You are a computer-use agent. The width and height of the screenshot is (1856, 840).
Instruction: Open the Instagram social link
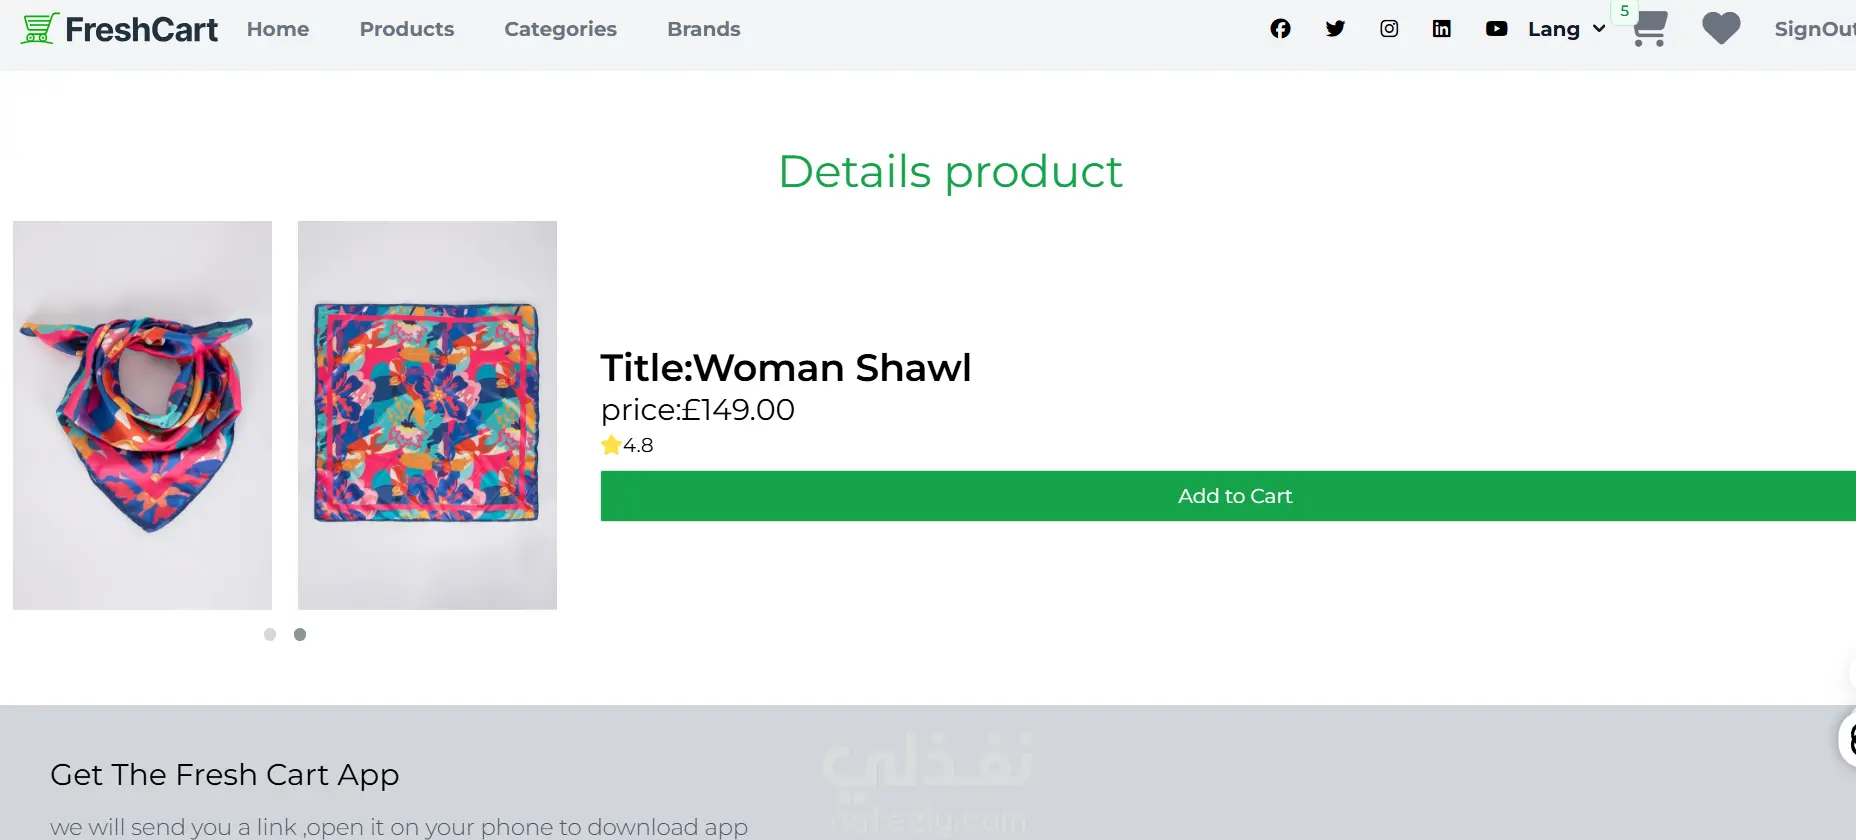pos(1389,29)
